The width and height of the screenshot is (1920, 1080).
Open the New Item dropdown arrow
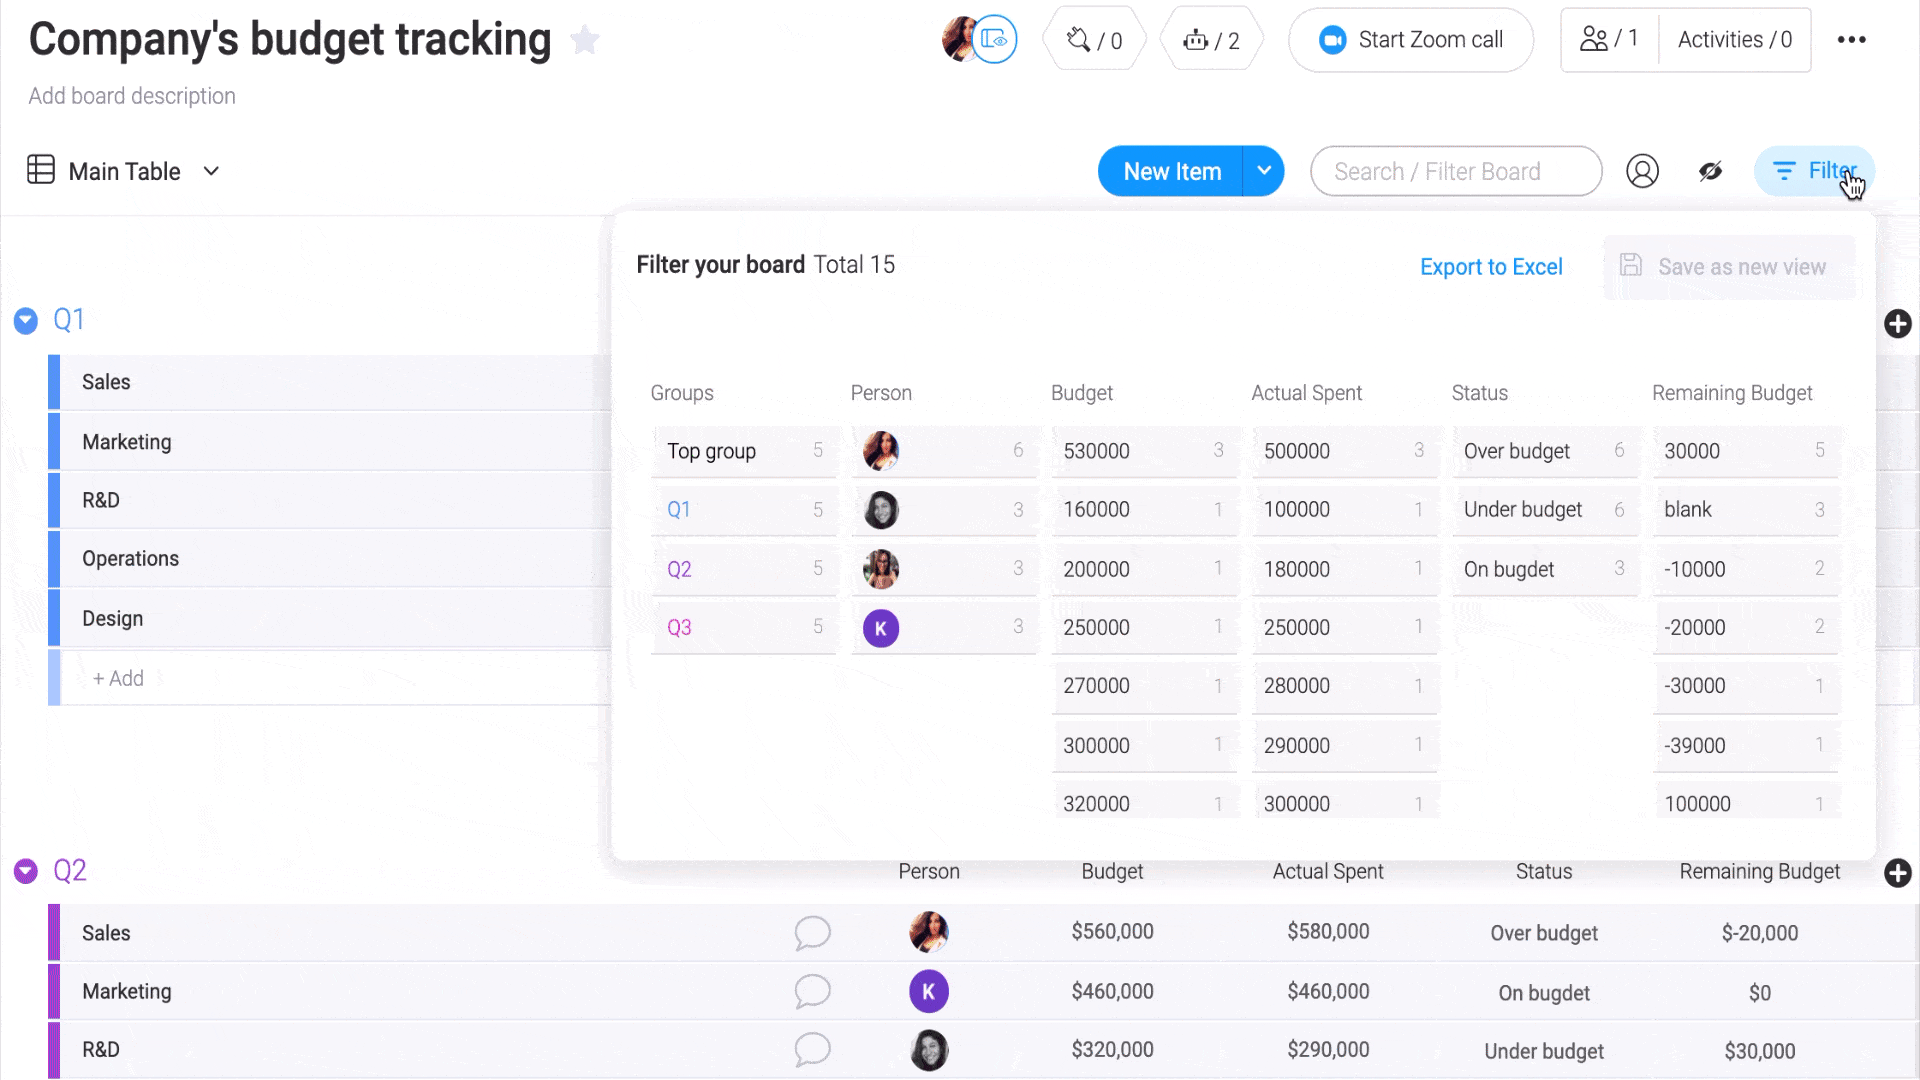coord(1263,170)
